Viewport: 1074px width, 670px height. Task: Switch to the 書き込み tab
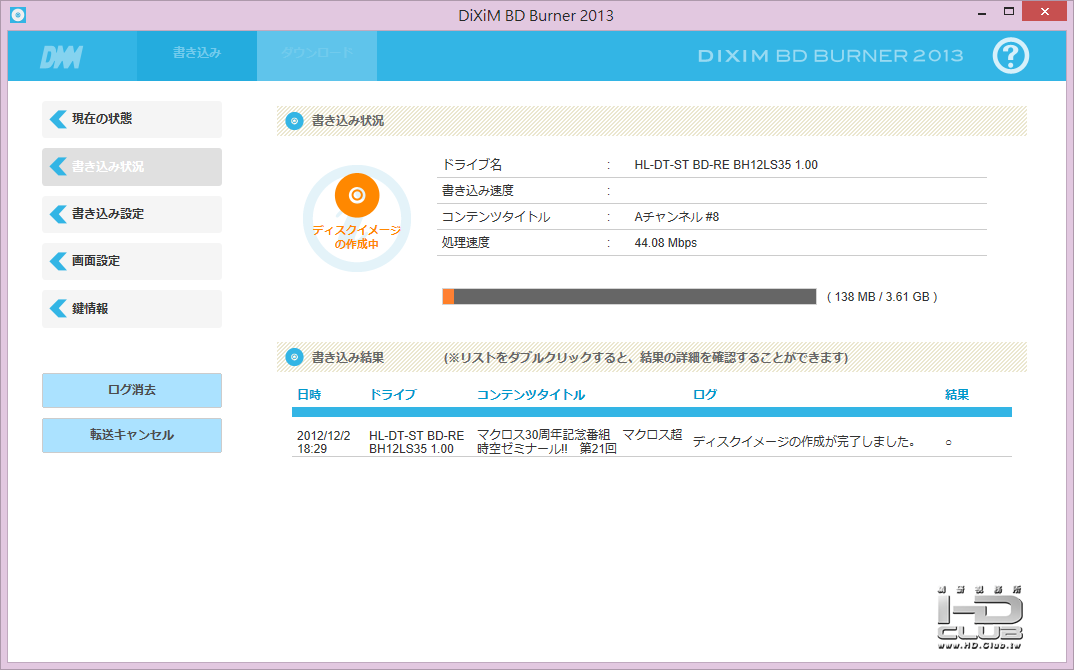pos(197,55)
